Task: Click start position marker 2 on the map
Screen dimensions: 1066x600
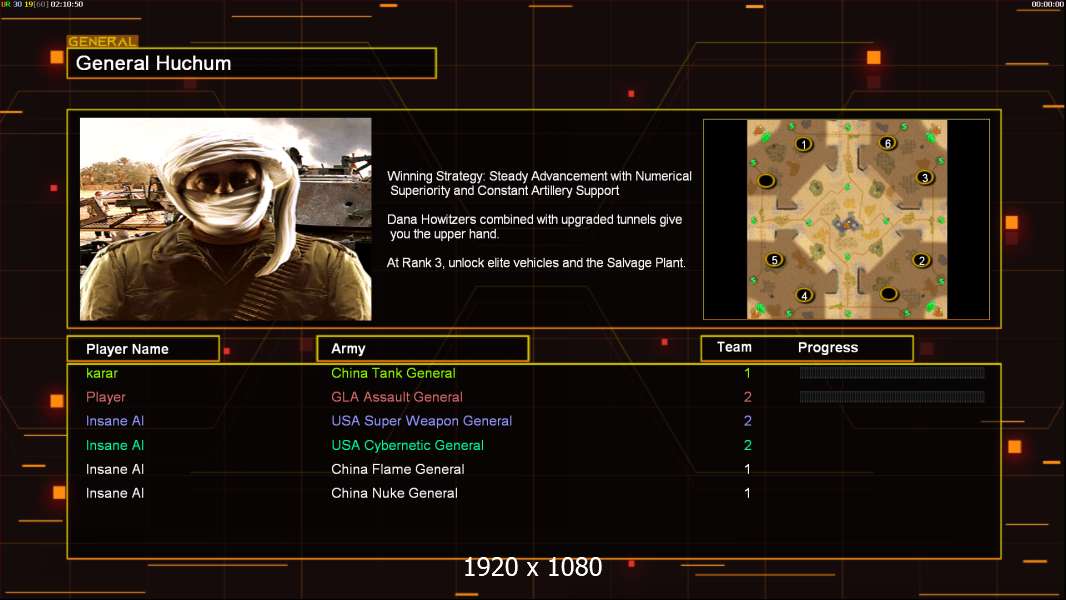Action: tap(922, 260)
